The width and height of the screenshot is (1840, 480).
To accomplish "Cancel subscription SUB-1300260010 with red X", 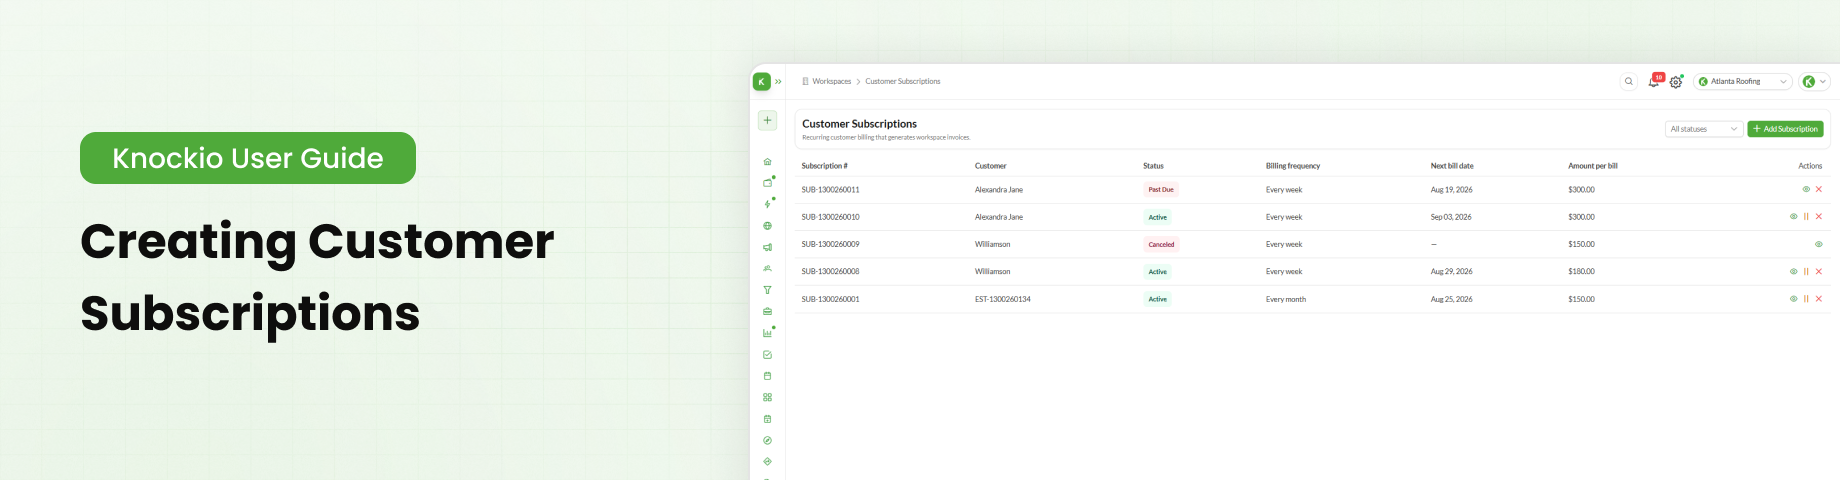I will (1819, 217).
